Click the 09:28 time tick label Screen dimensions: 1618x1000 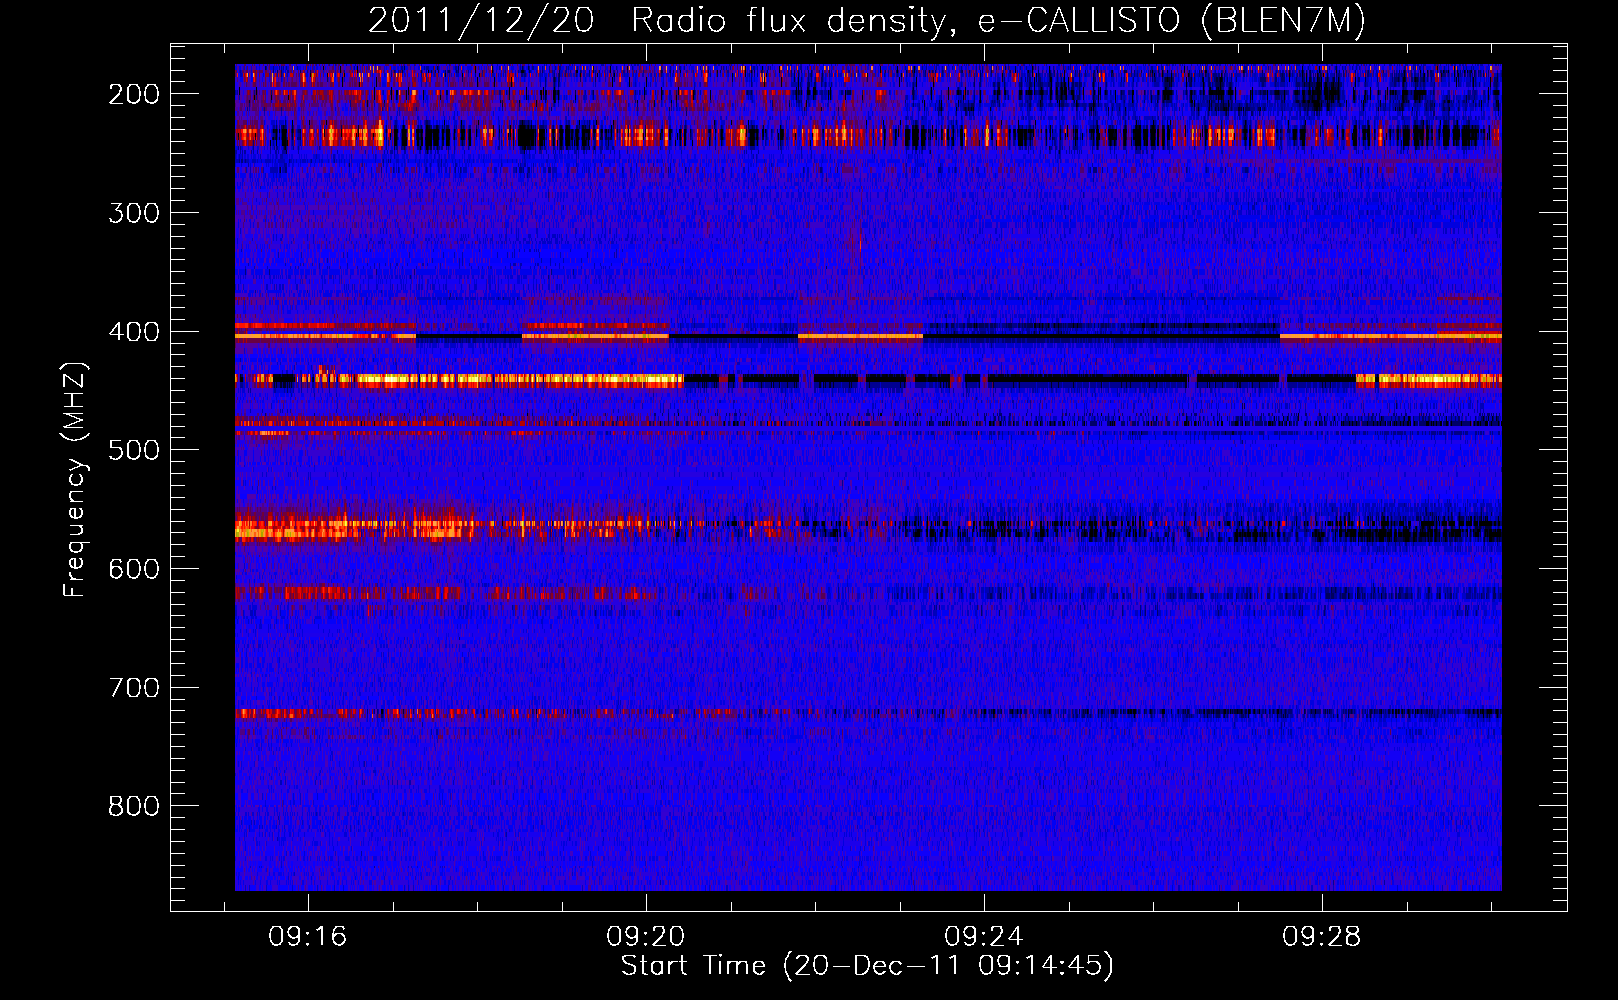pyautogui.click(x=1322, y=936)
